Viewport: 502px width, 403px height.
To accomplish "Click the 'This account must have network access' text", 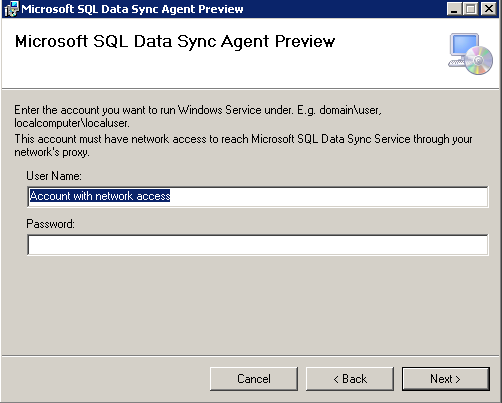I will point(243,145).
